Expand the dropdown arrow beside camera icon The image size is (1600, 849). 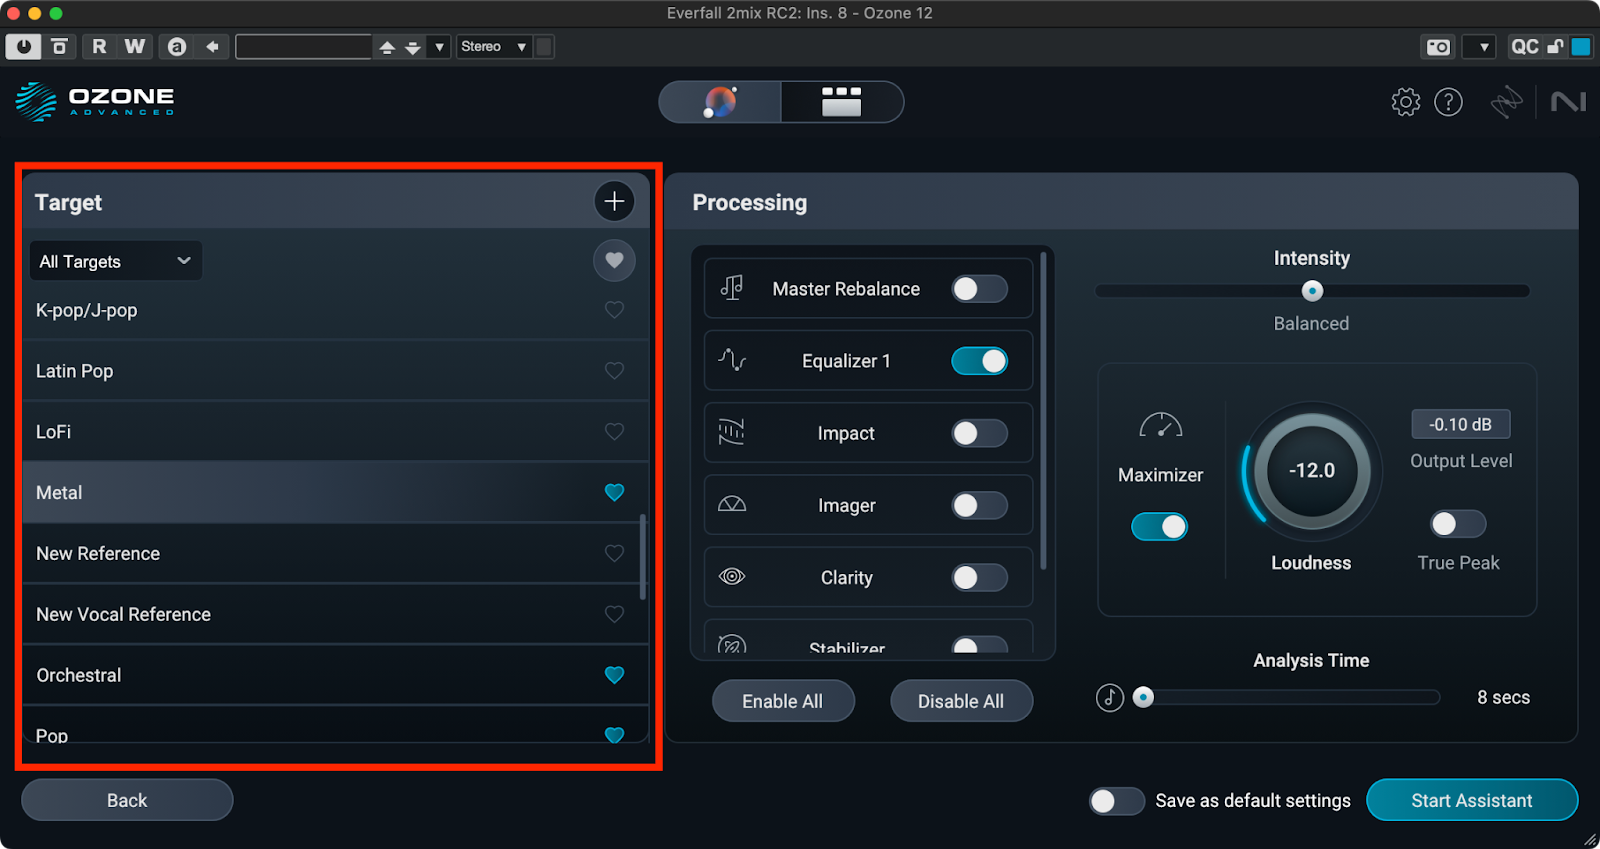1483,47
